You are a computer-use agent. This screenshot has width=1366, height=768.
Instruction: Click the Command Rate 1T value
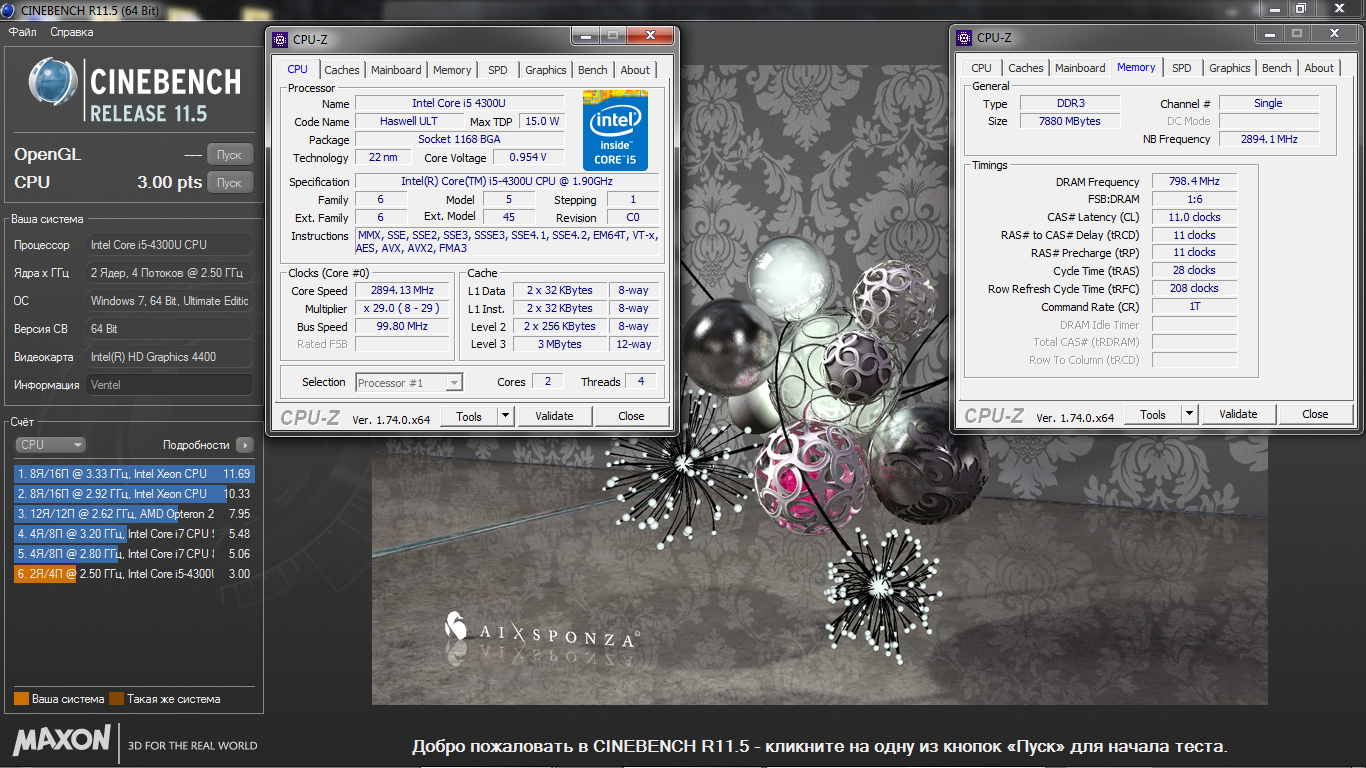click(x=1194, y=307)
